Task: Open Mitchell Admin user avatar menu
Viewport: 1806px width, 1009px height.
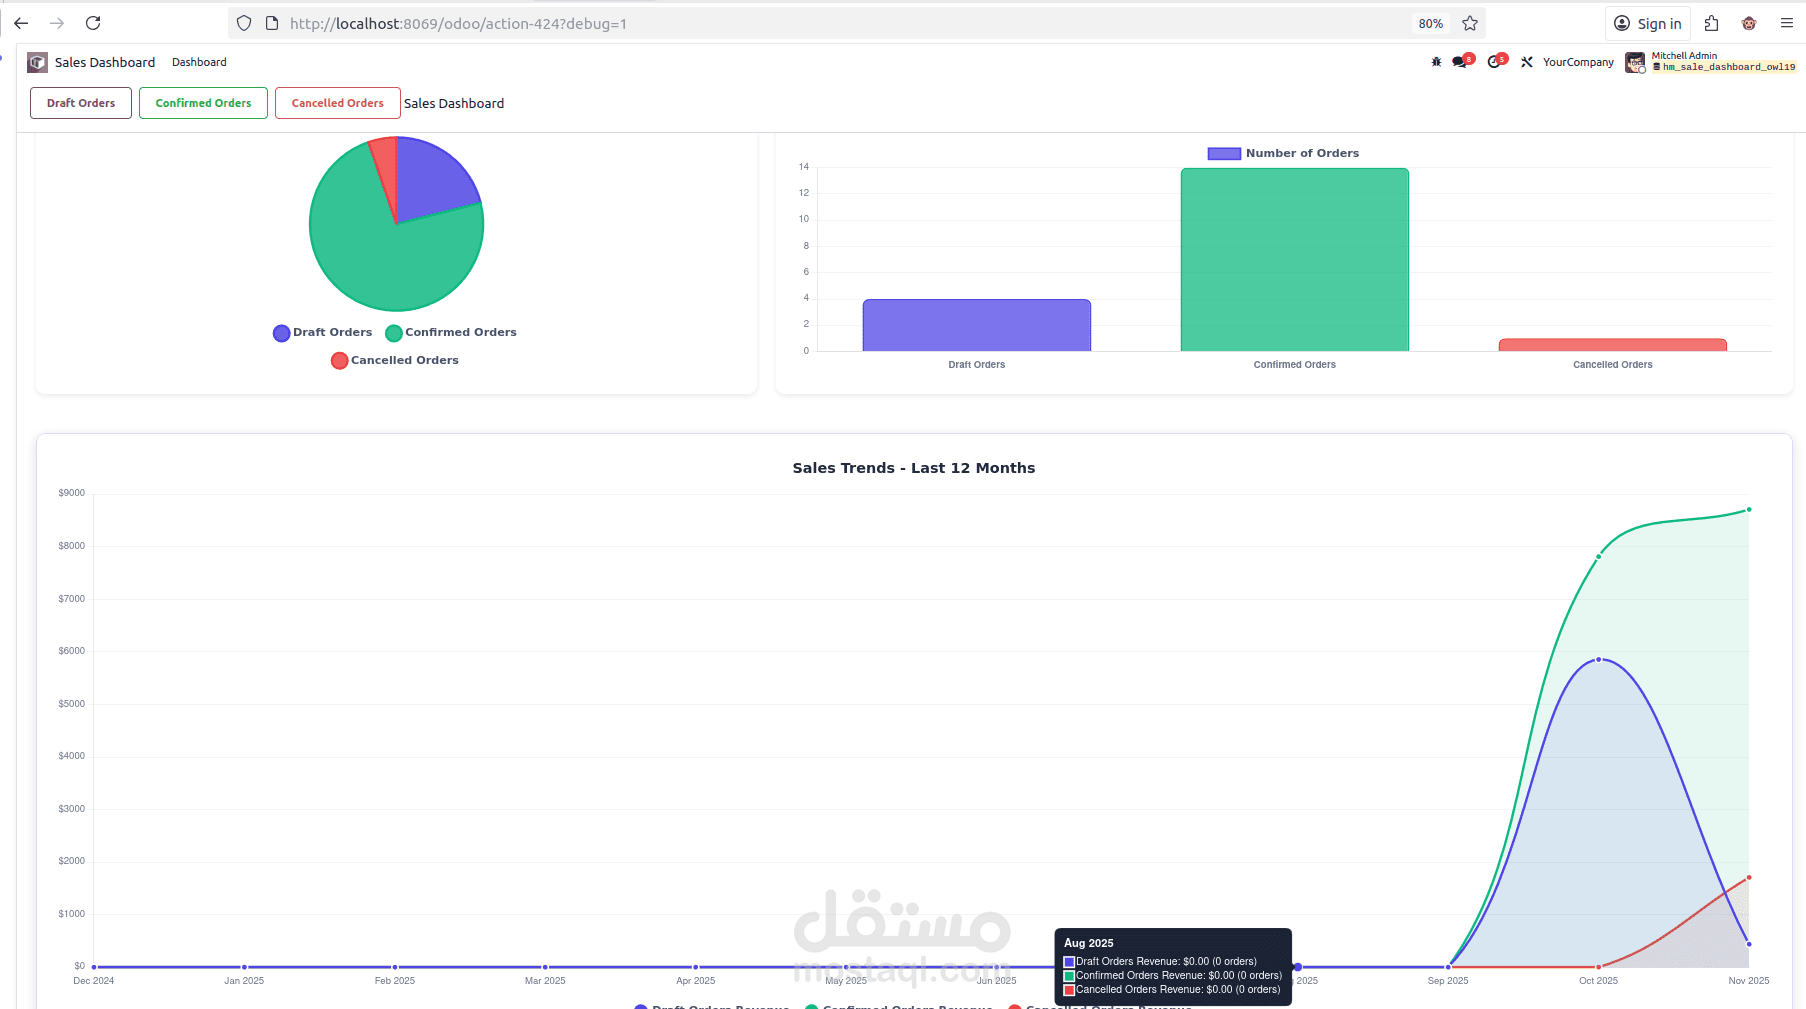Action: [1635, 63]
